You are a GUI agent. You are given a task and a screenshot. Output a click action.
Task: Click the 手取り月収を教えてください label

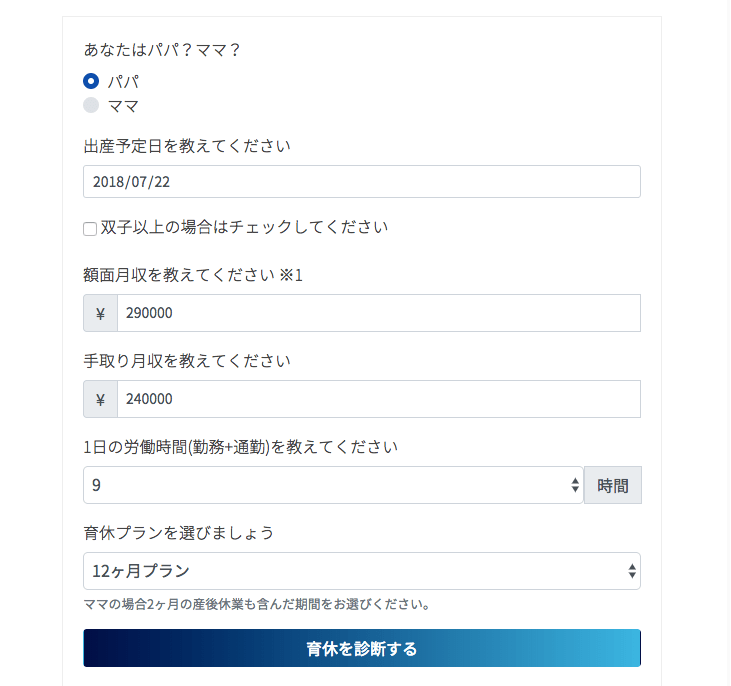click(187, 360)
